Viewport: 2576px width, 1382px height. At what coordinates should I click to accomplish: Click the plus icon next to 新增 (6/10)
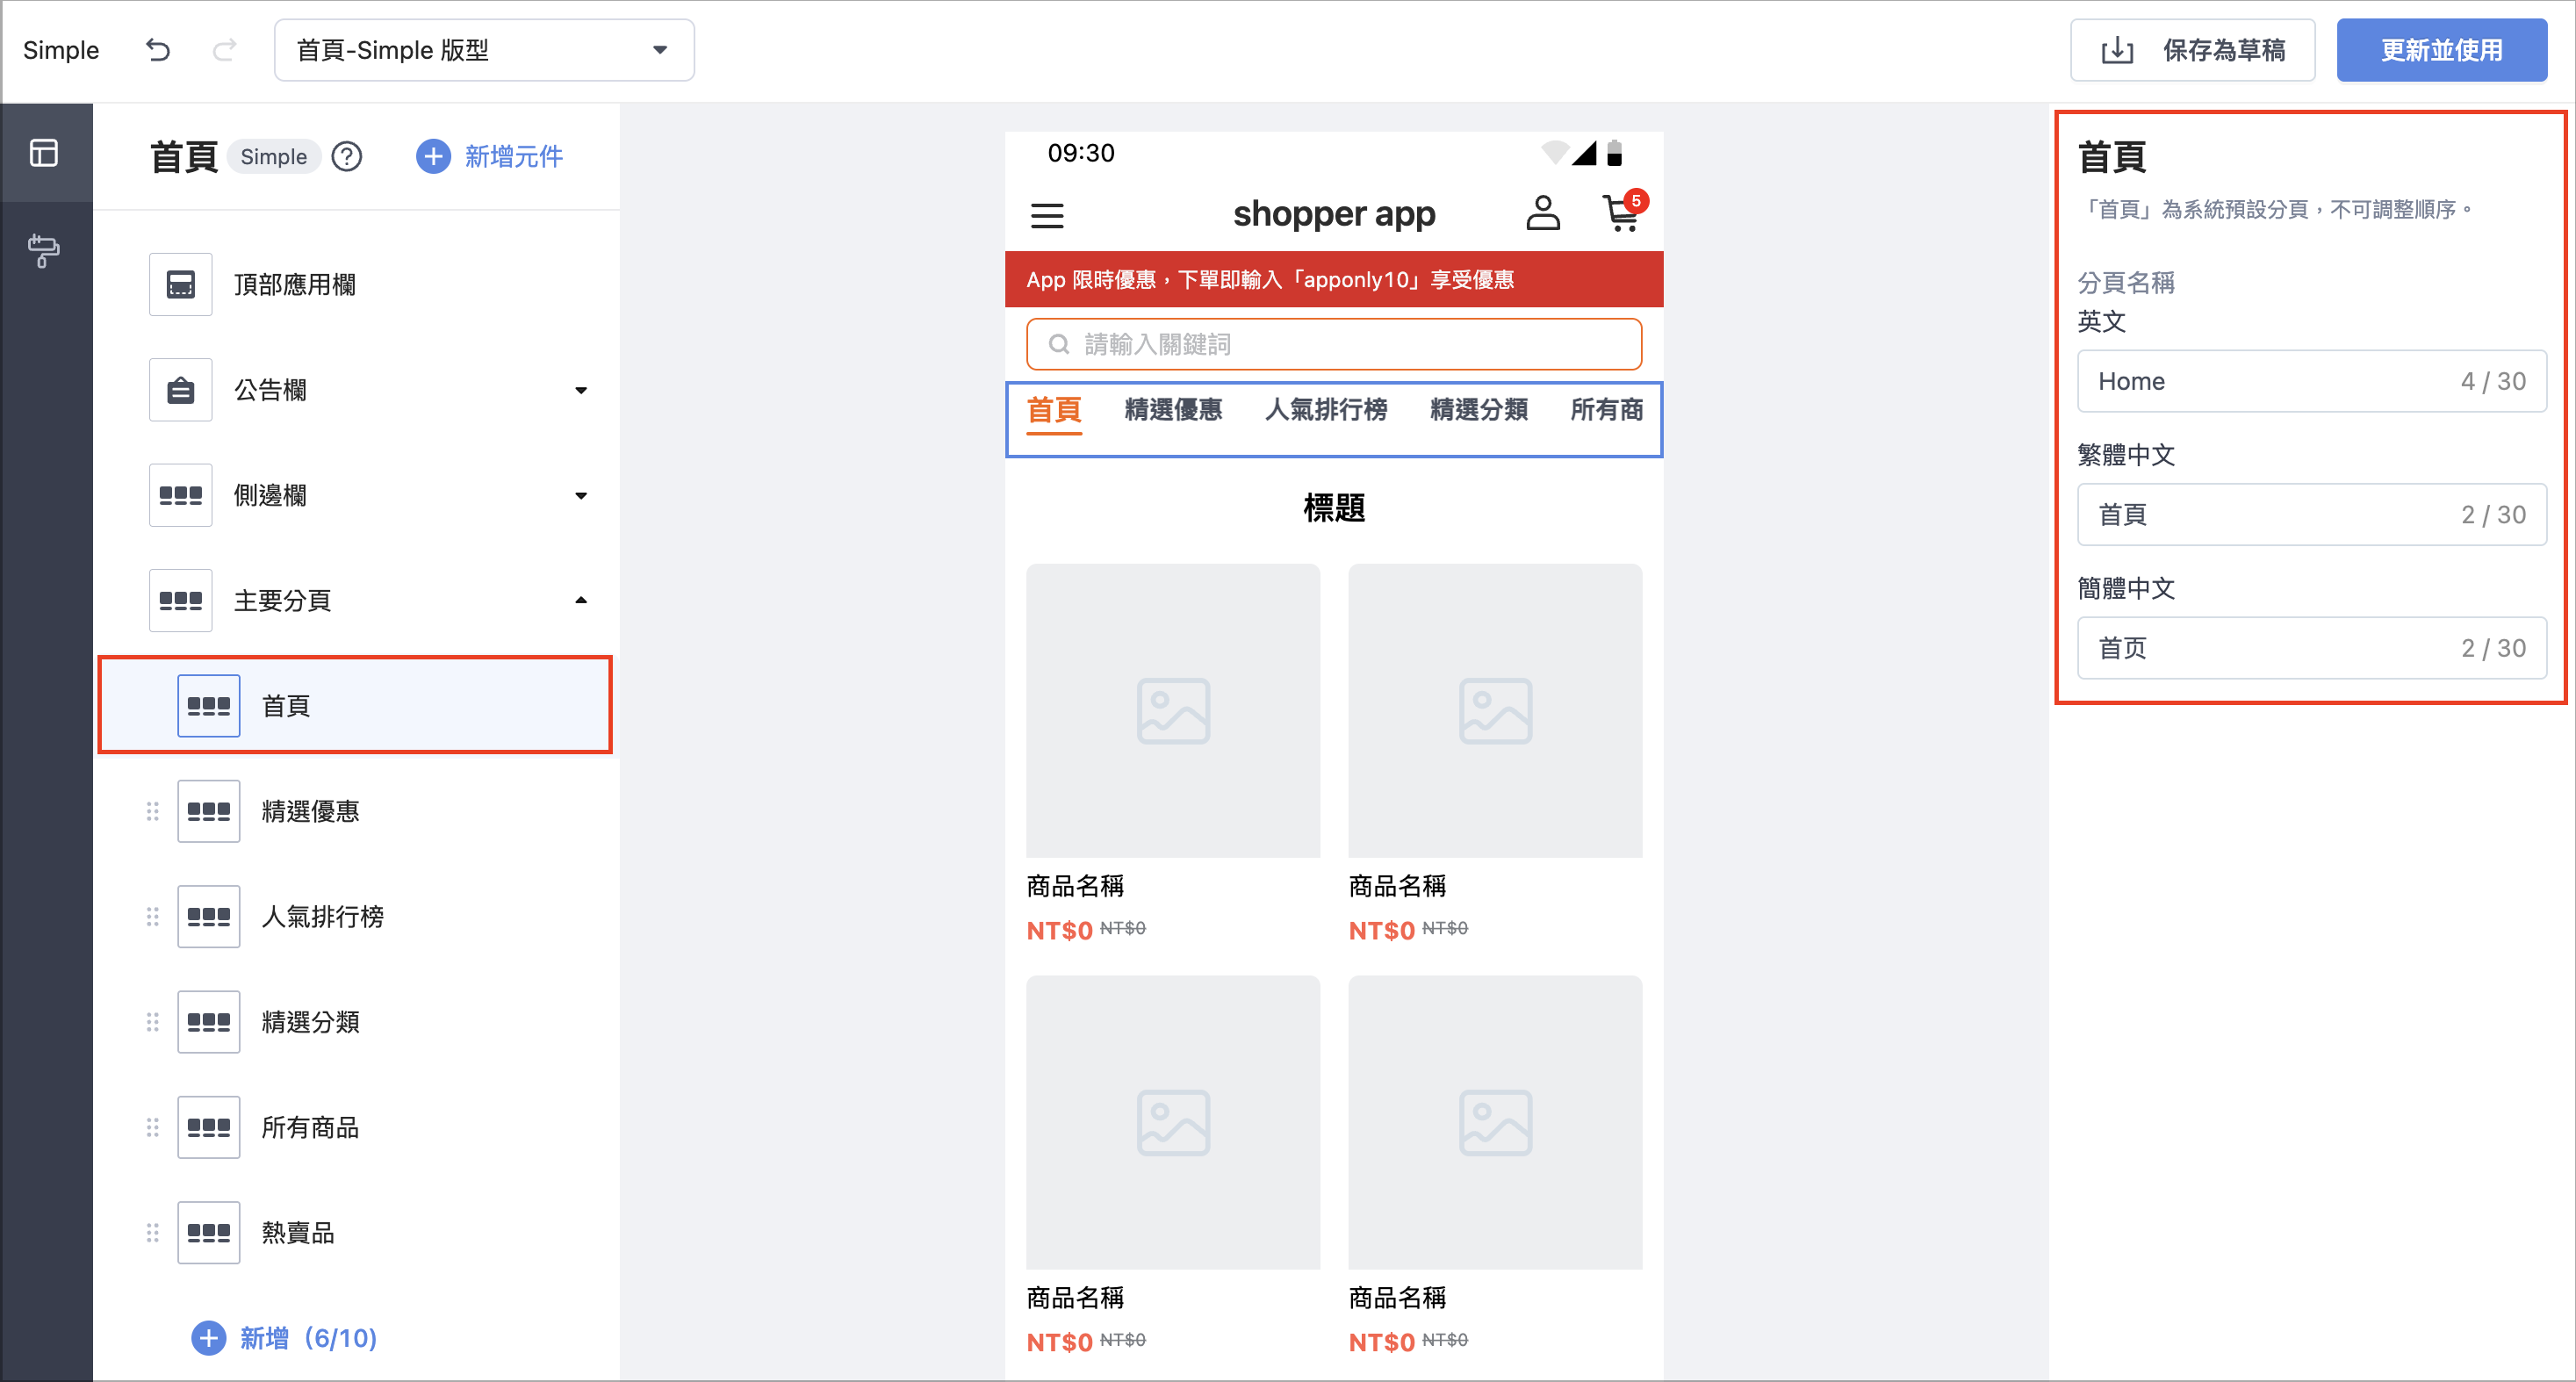coord(208,1338)
